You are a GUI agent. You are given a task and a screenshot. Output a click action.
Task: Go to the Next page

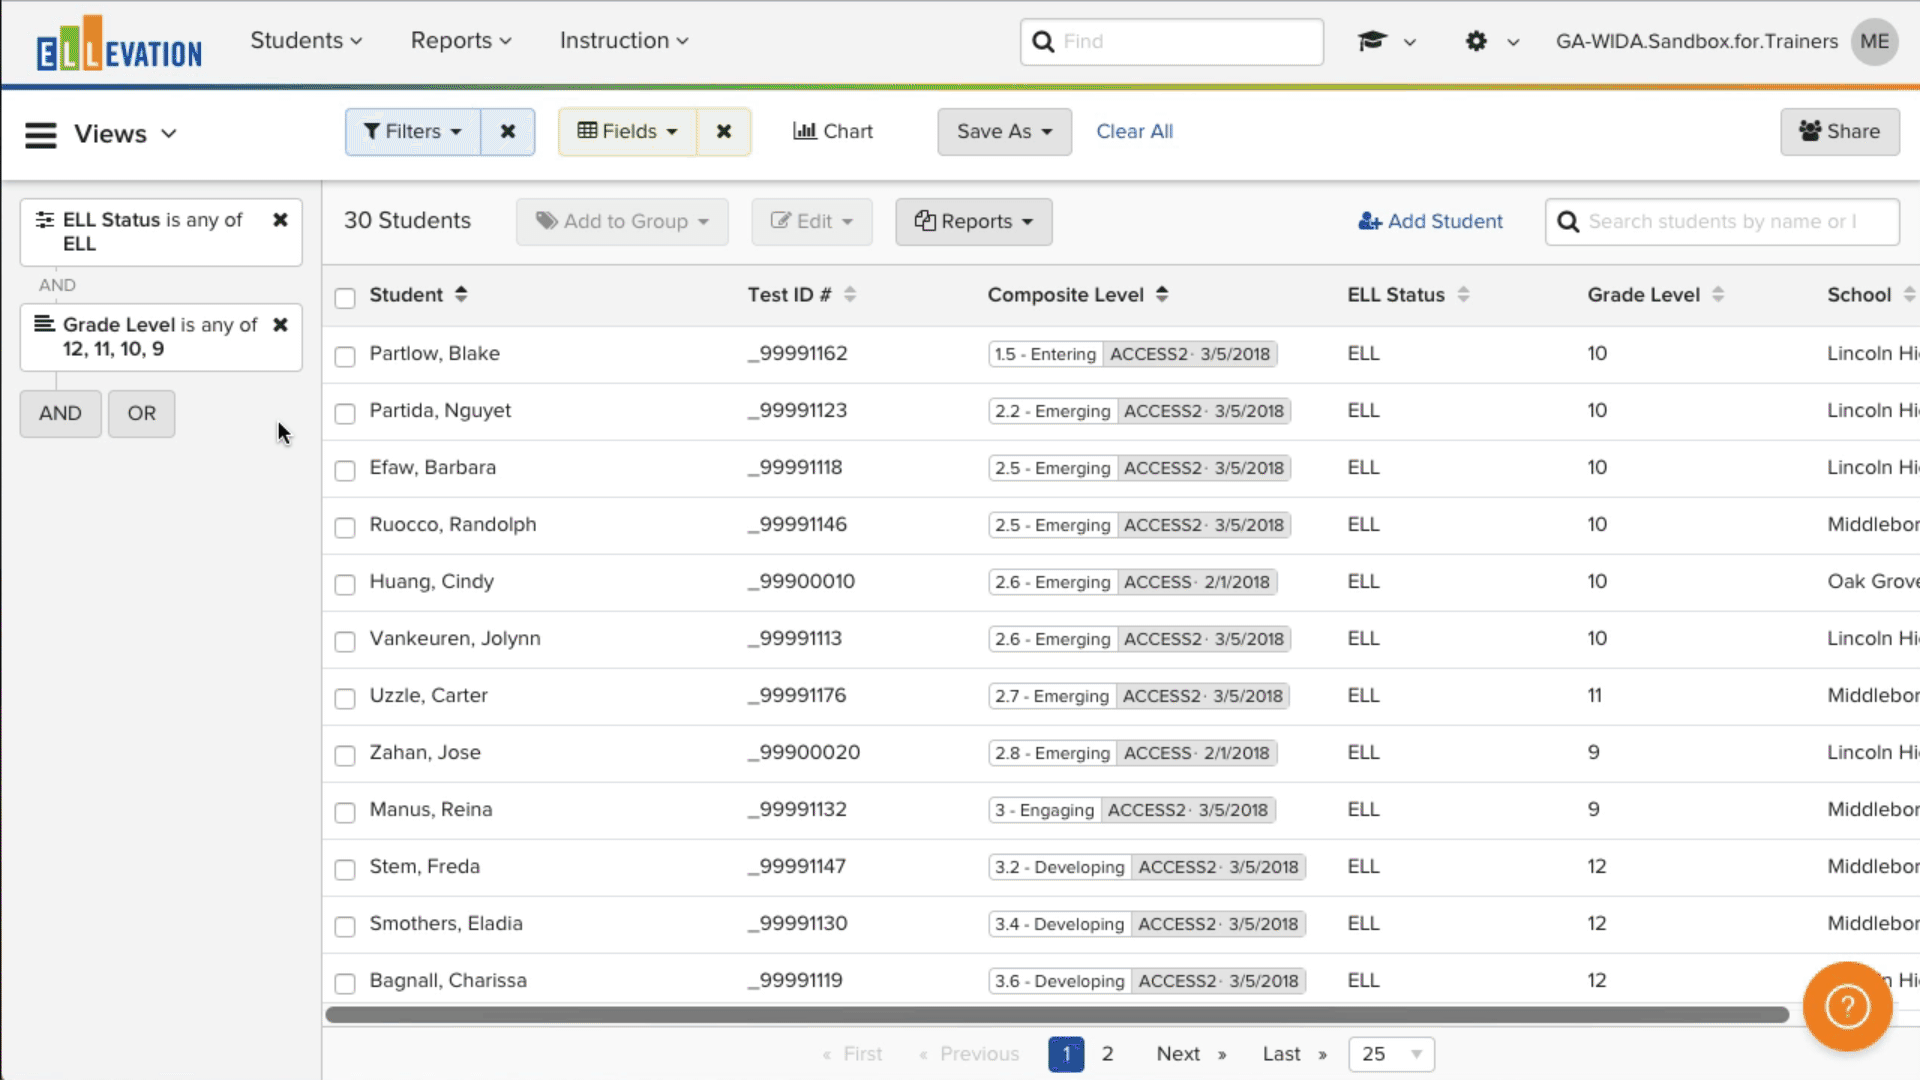(x=1191, y=1054)
